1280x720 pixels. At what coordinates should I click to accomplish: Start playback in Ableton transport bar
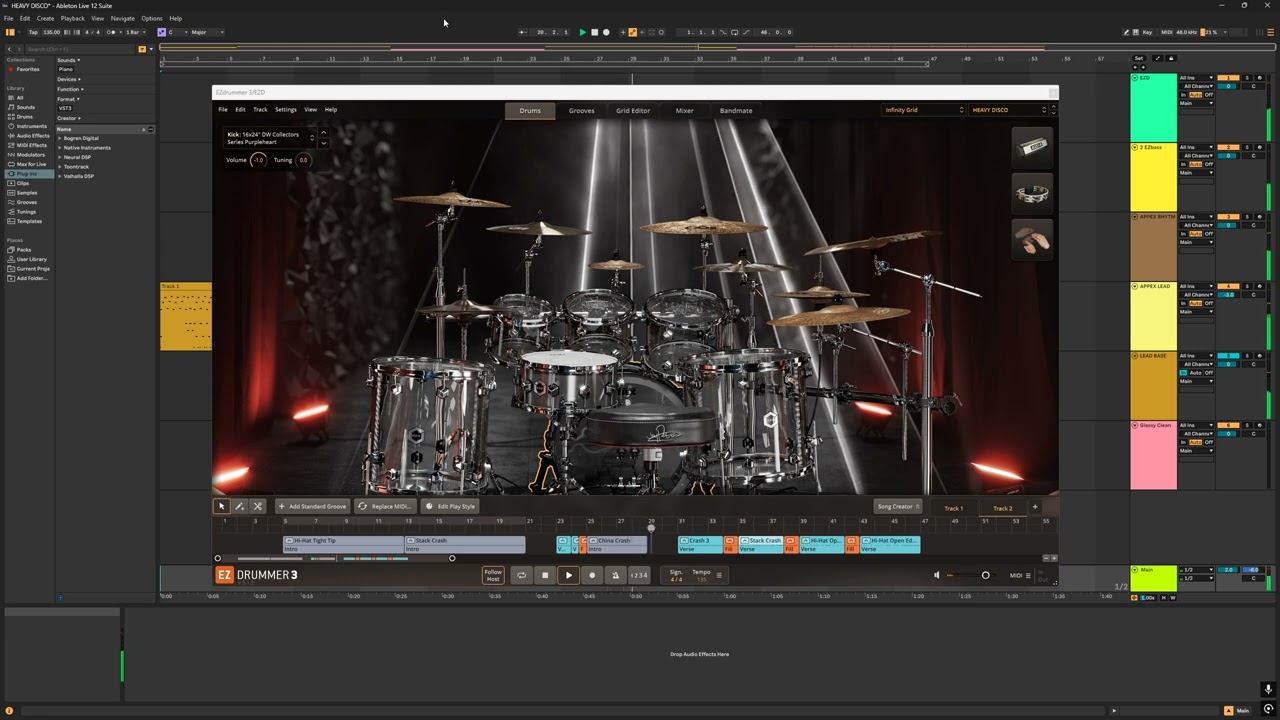[x=583, y=32]
